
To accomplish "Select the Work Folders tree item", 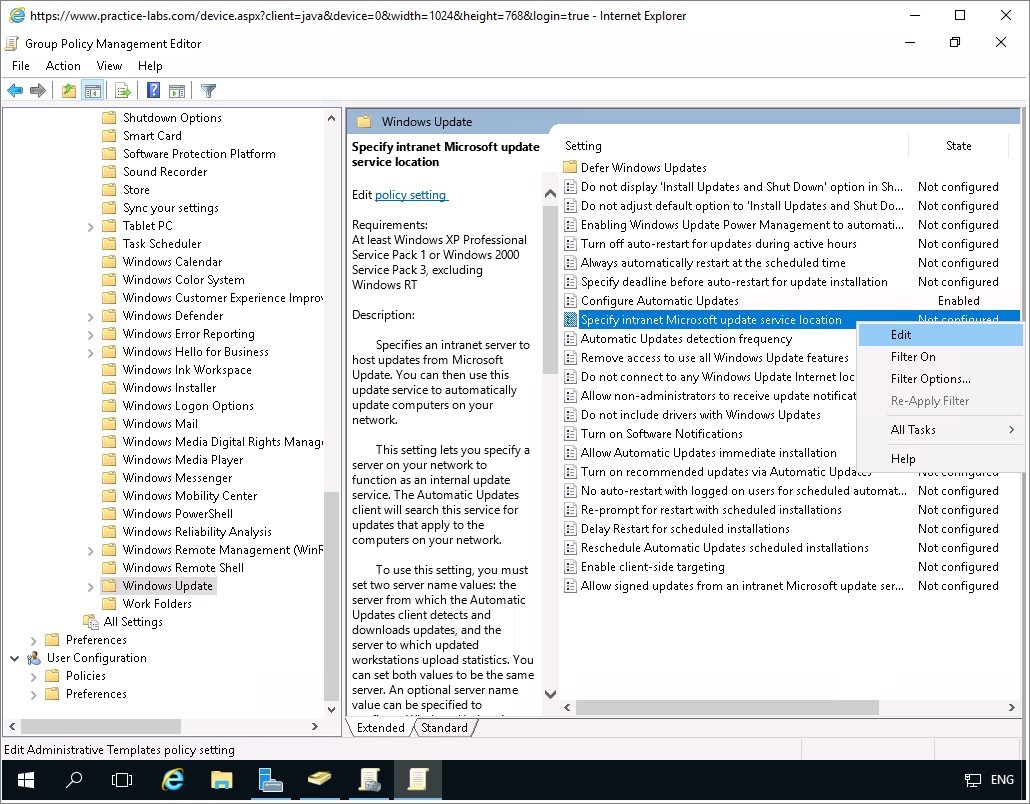I will coord(157,604).
